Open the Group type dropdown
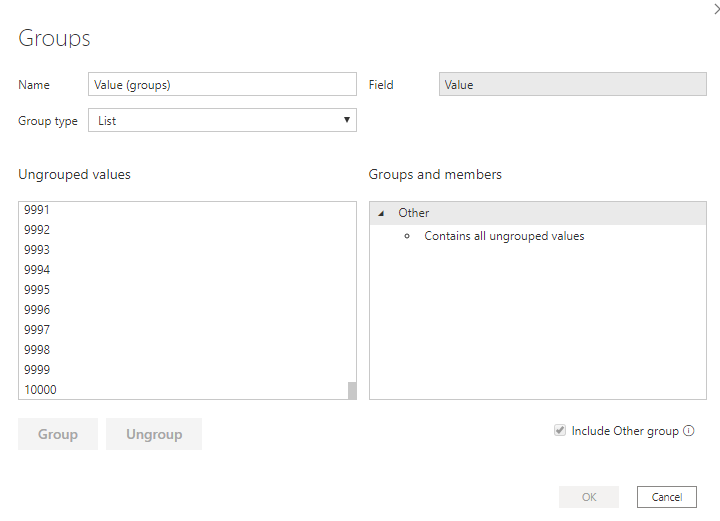This screenshot has height=521, width=720. [222, 120]
